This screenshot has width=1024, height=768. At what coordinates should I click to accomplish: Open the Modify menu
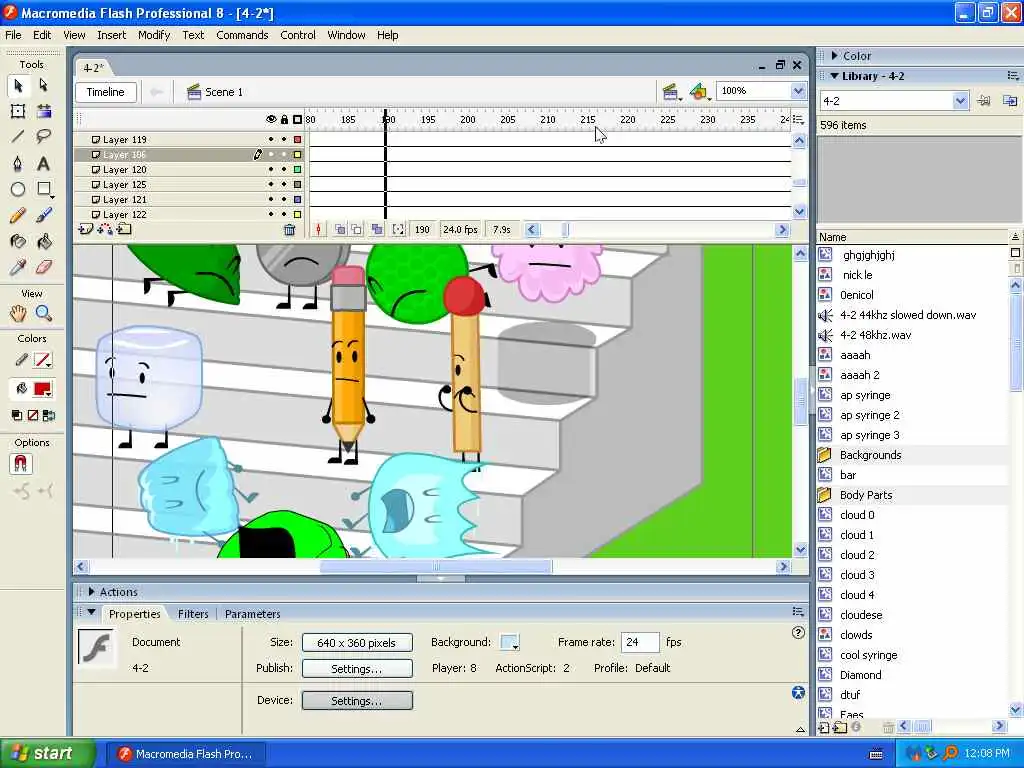coord(154,35)
